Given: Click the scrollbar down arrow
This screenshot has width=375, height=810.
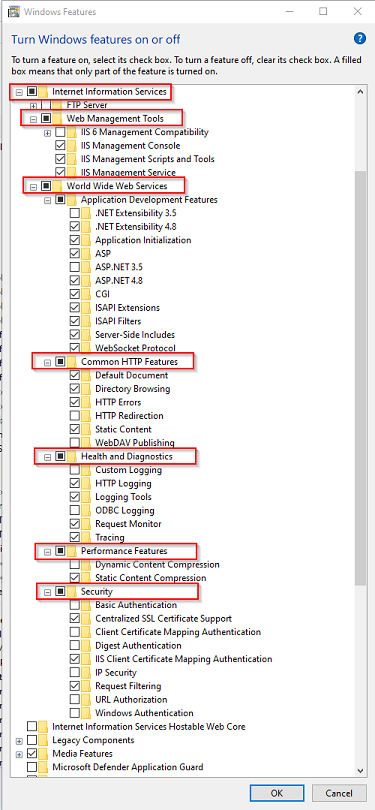Looking at the screenshot, I should tap(361, 770).
